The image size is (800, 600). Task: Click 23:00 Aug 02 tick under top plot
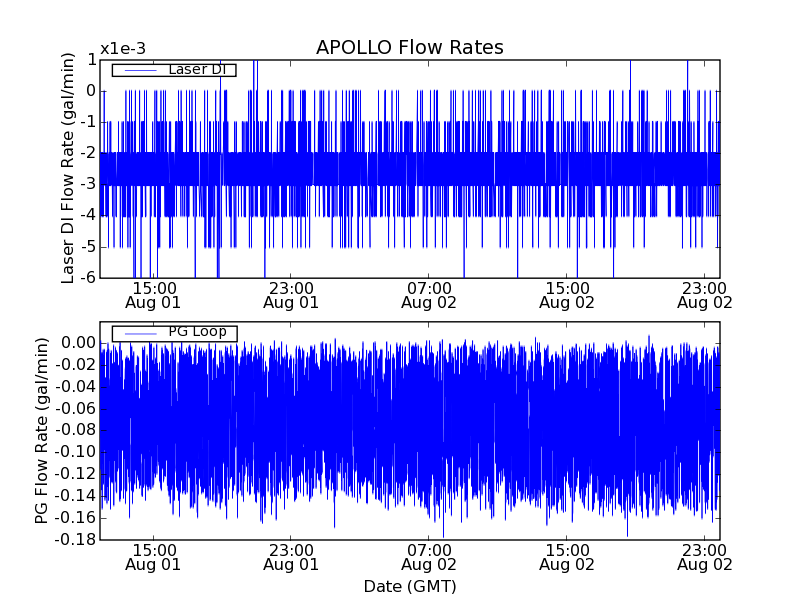point(706,294)
